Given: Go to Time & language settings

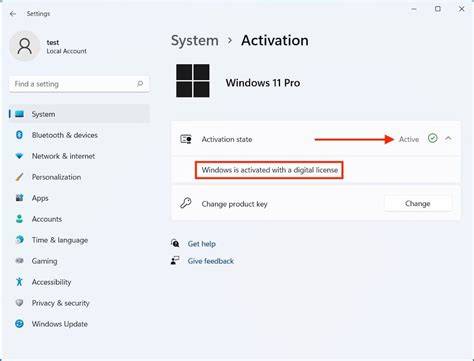Looking at the screenshot, I should (60, 240).
